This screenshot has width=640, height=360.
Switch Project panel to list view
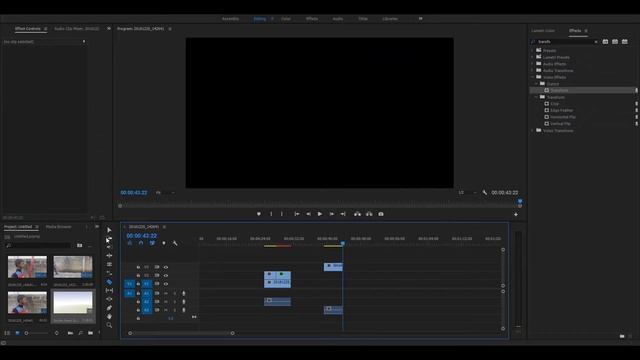[7, 333]
